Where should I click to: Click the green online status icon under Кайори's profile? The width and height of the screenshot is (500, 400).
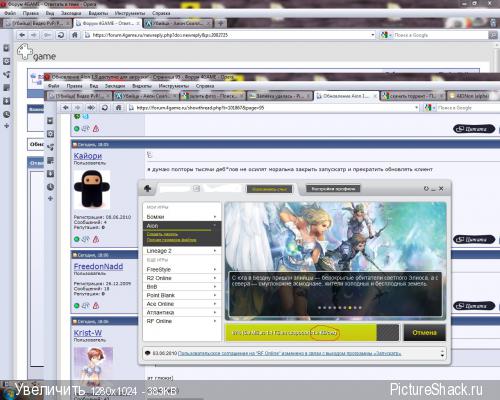click(x=77, y=239)
